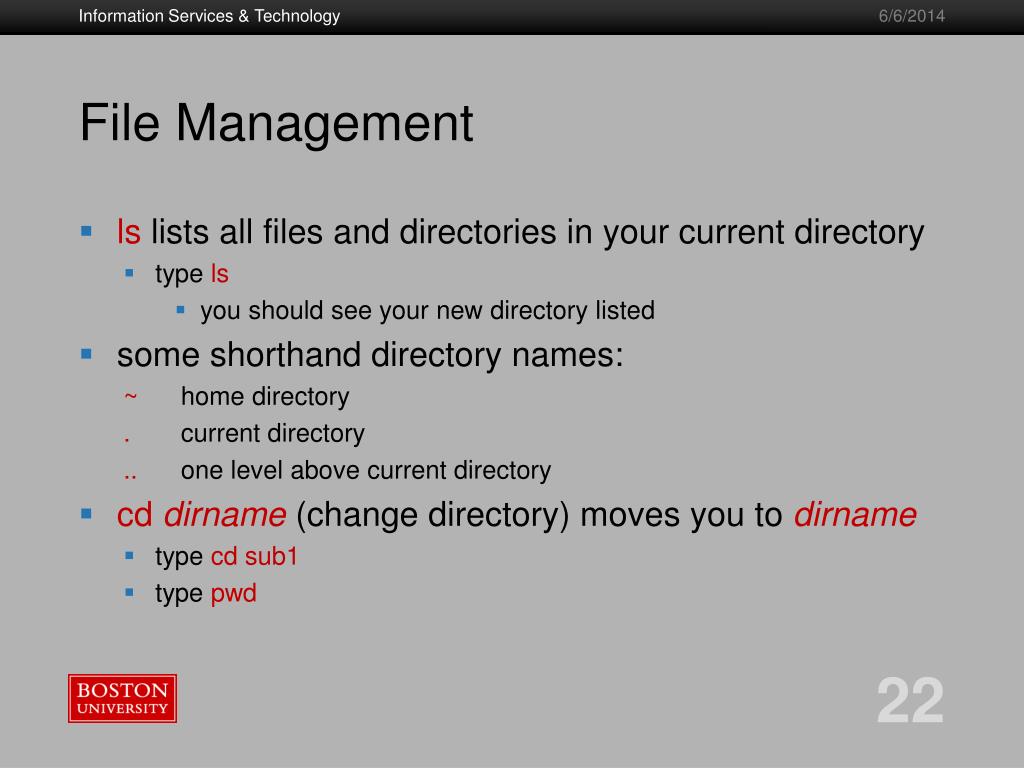
Task: Click the slide number 22
Action: coord(910,701)
